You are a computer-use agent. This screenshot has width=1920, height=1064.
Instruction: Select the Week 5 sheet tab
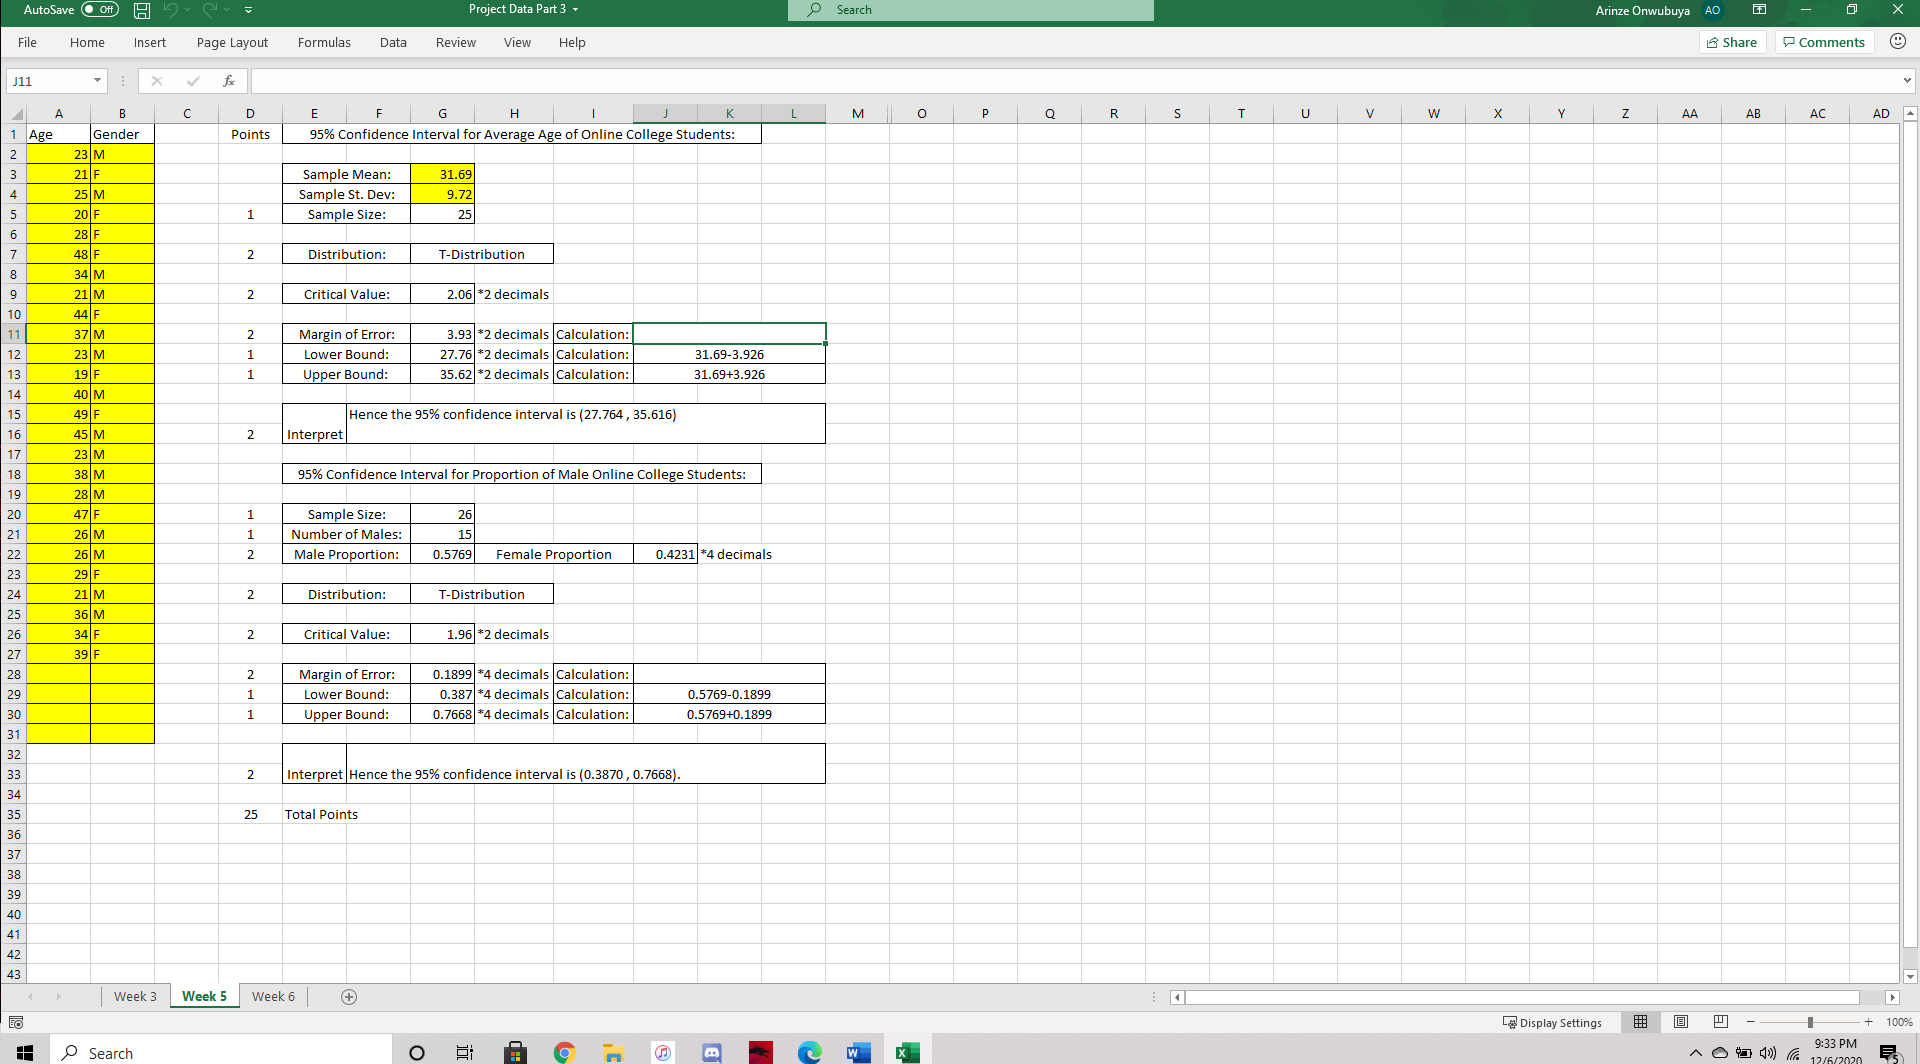(x=204, y=996)
